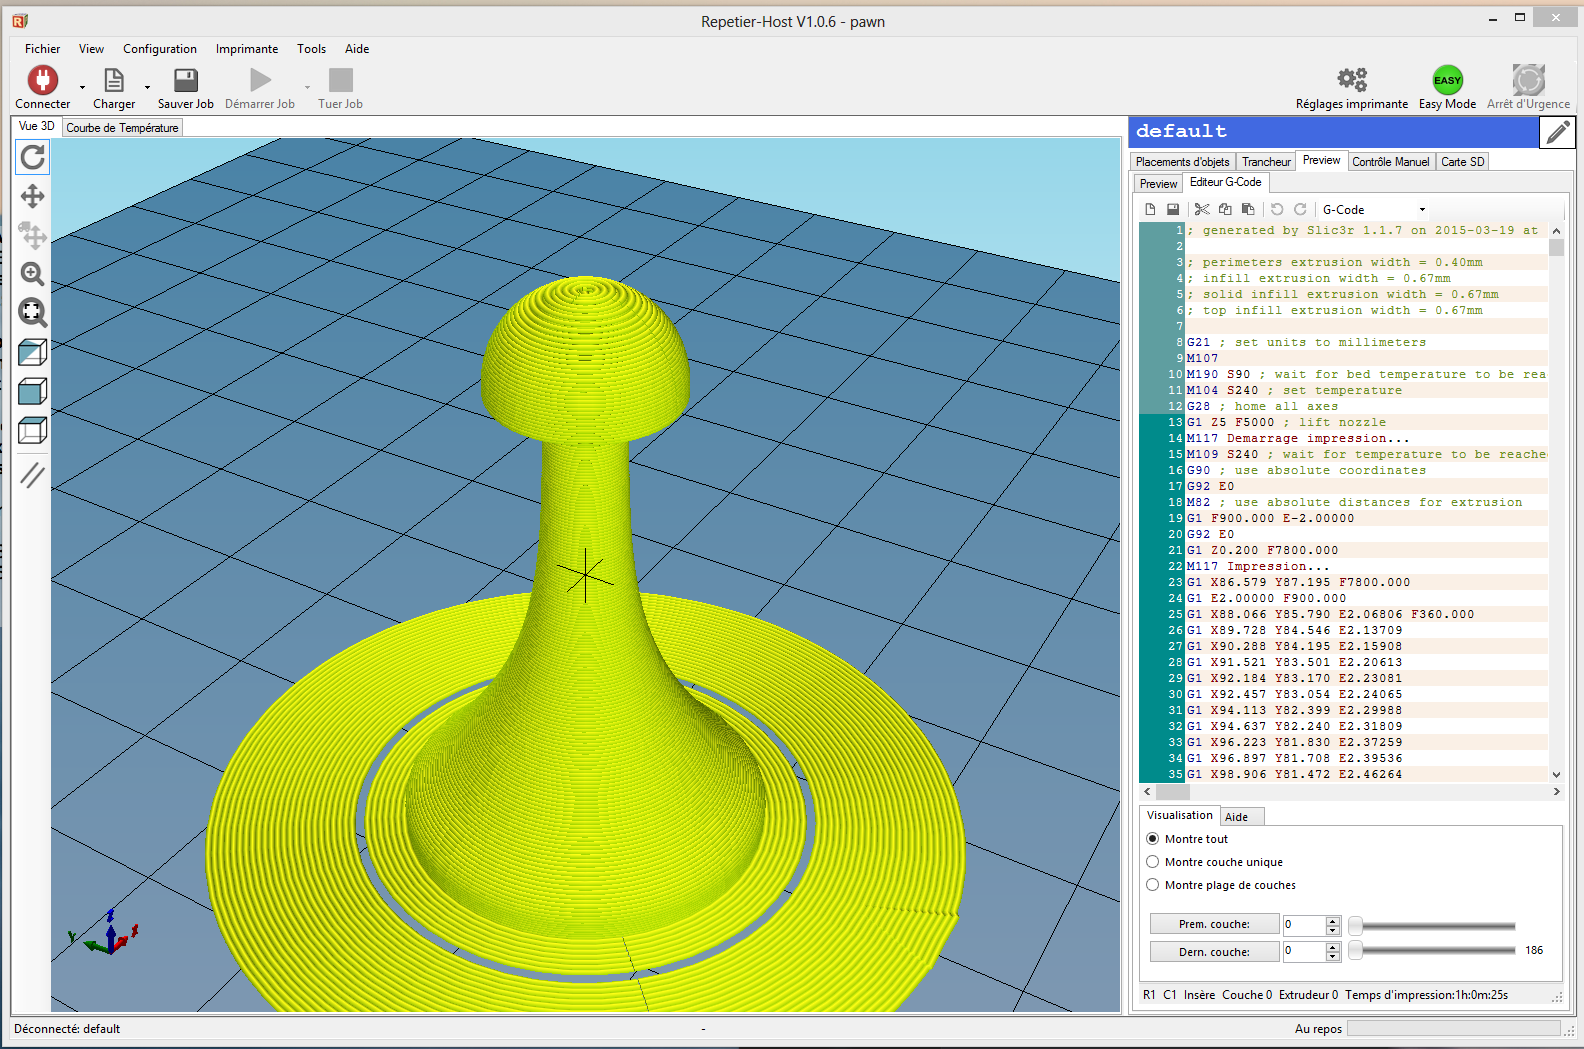Click the paste icon in editor
The width and height of the screenshot is (1584, 1049).
click(x=1248, y=209)
